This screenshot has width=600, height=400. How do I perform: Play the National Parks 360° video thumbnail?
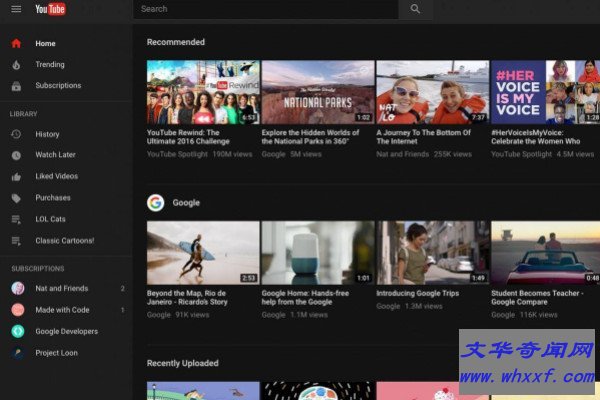click(317, 92)
